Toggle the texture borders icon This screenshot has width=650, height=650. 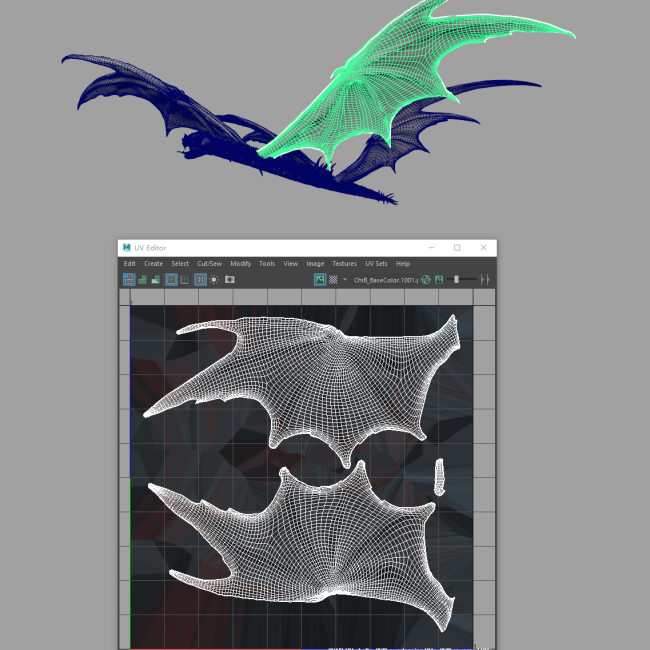171,280
